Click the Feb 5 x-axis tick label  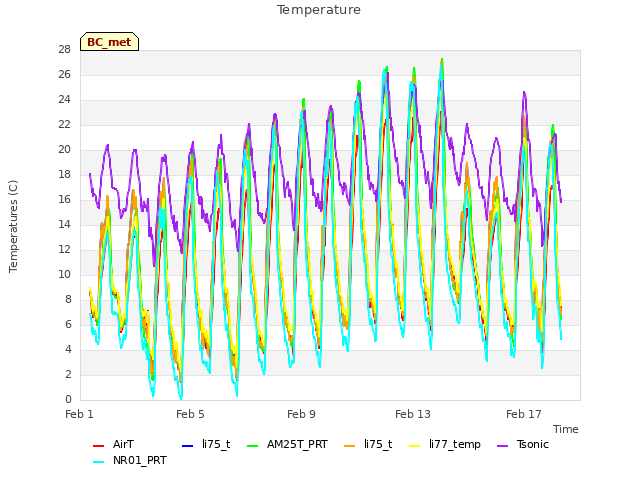(x=190, y=414)
